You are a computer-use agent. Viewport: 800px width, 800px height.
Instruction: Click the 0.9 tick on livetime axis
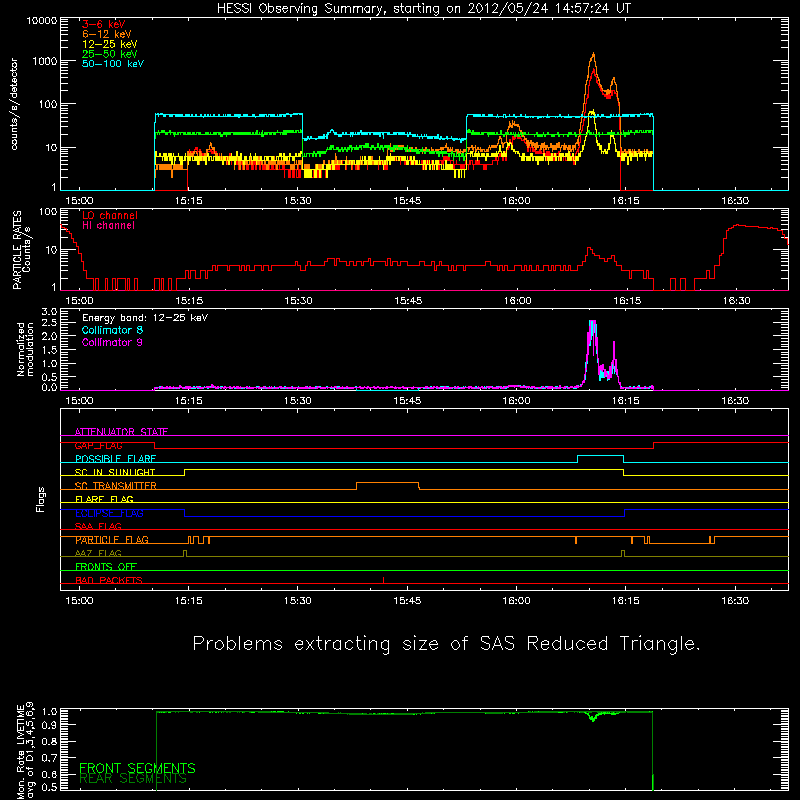(49, 725)
